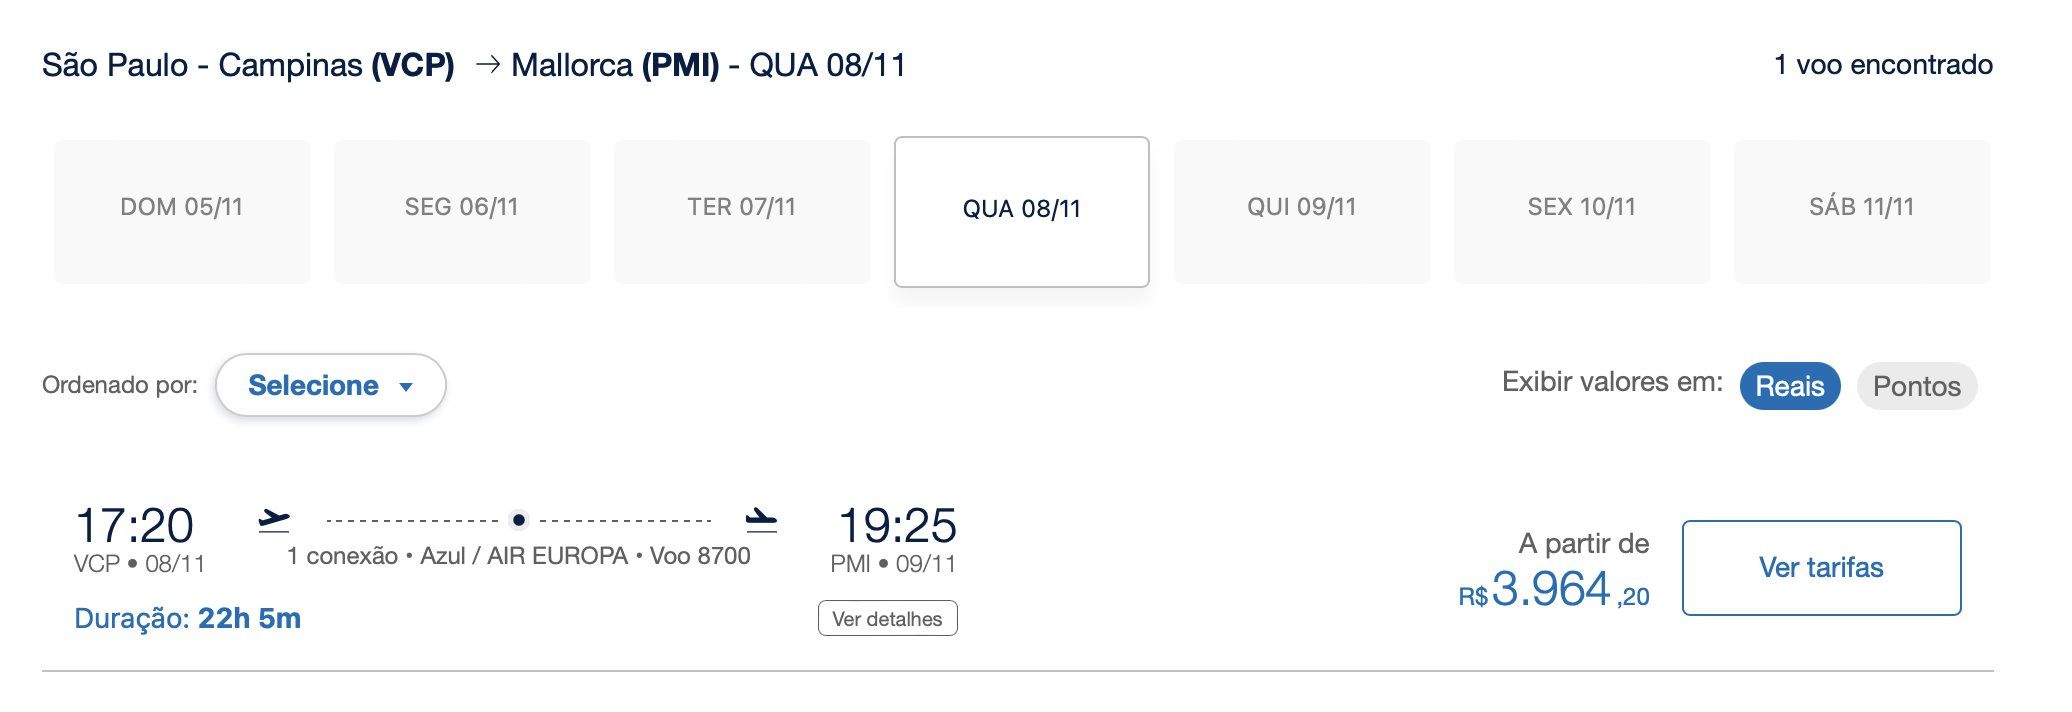Click the arriving airplane icon
This screenshot has width=2072, height=712.
[x=761, y=520]
